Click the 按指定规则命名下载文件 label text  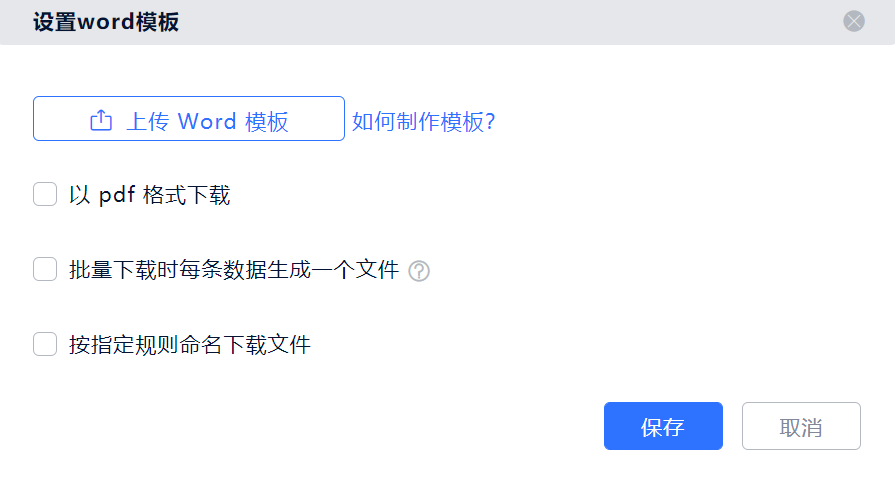pyautogui.click(x=190, y=345)
